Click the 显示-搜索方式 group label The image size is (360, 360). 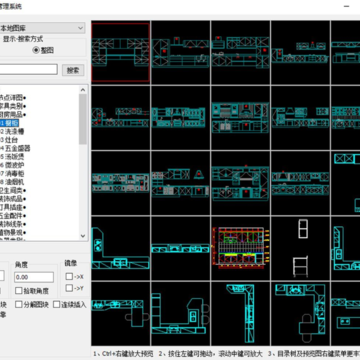coord(23,39)
